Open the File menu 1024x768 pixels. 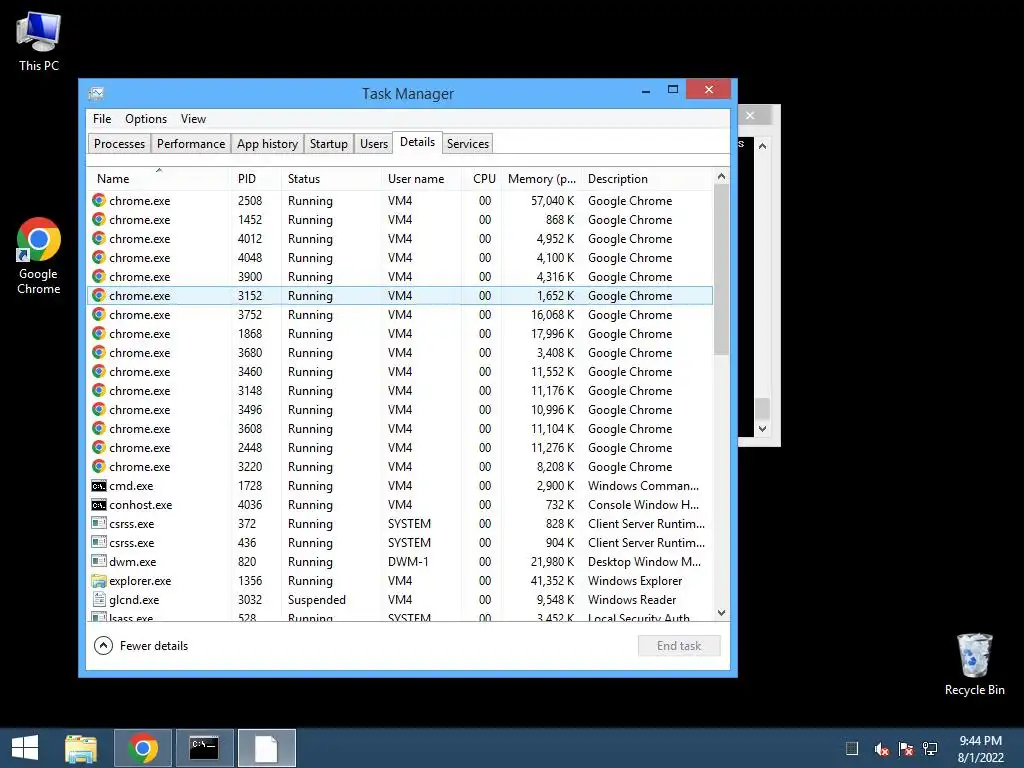click(102, 119)
